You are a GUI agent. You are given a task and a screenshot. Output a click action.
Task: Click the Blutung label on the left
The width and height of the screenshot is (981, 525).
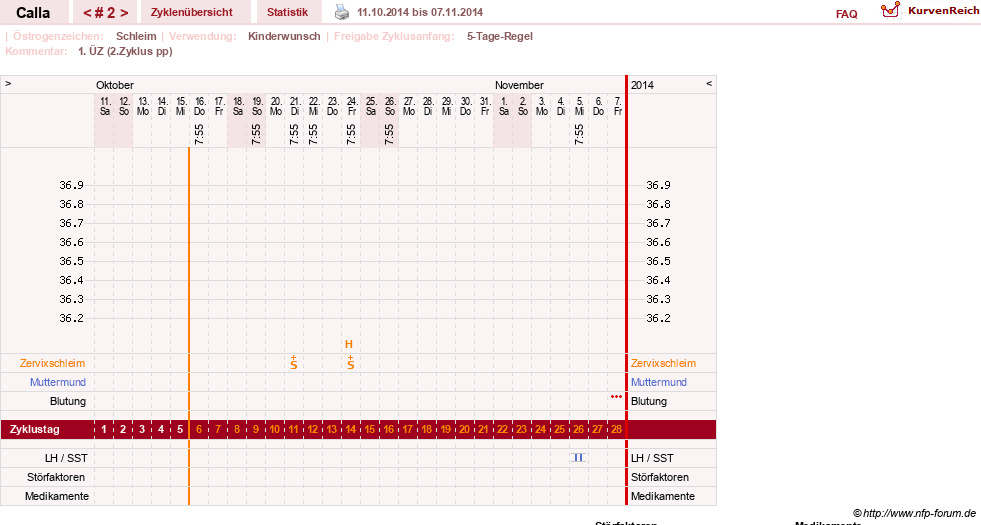click(68, 401)
